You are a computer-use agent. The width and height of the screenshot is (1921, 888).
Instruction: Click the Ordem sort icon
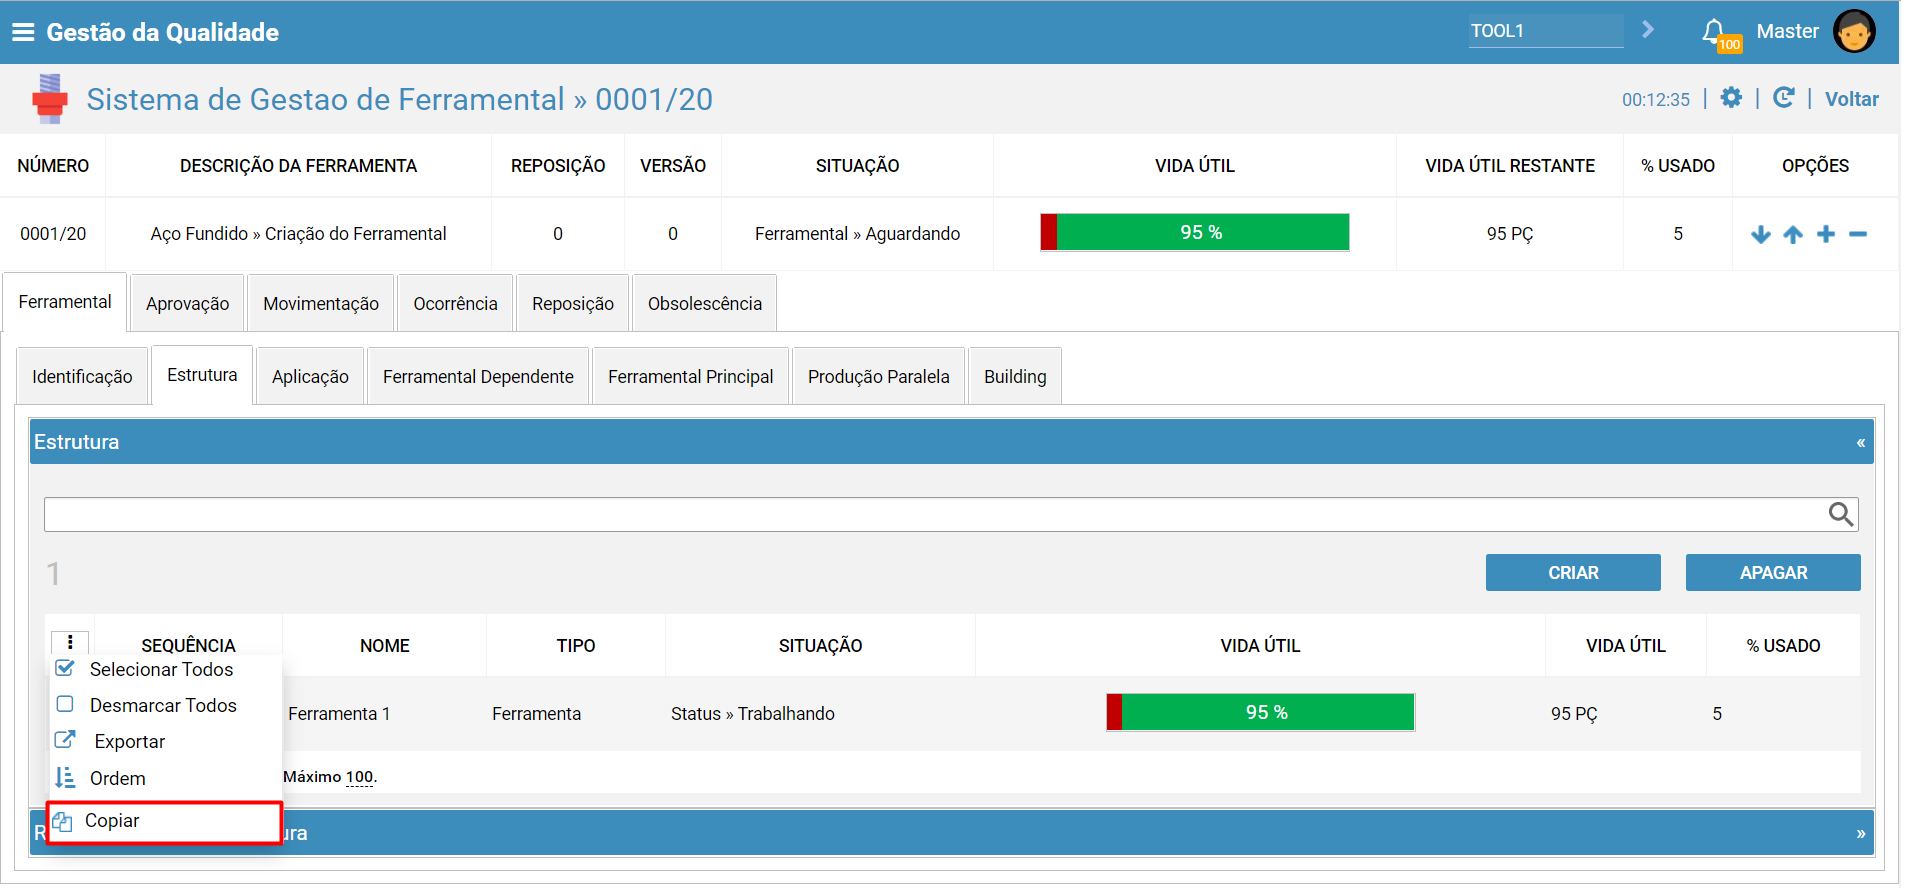click(x=65, y=777)
